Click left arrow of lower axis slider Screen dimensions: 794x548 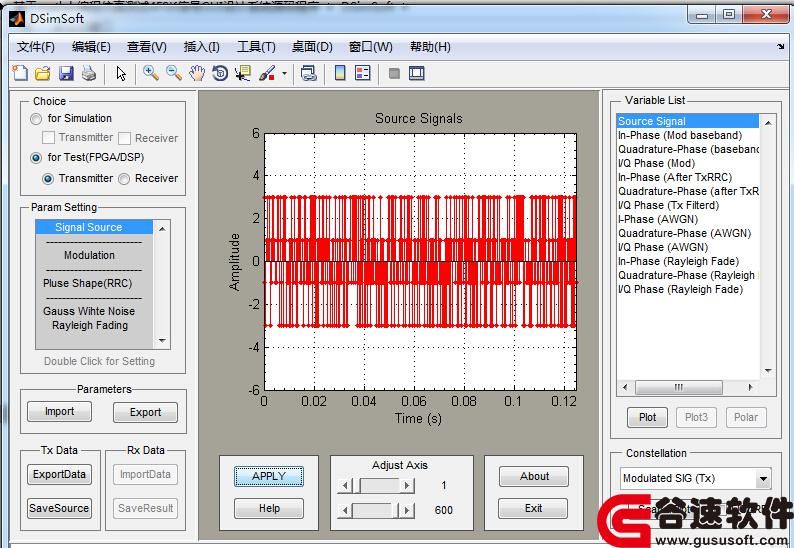(345, 510)
